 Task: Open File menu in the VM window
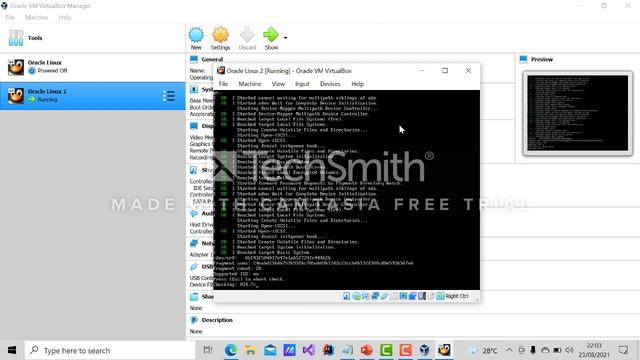click(223, 84)
